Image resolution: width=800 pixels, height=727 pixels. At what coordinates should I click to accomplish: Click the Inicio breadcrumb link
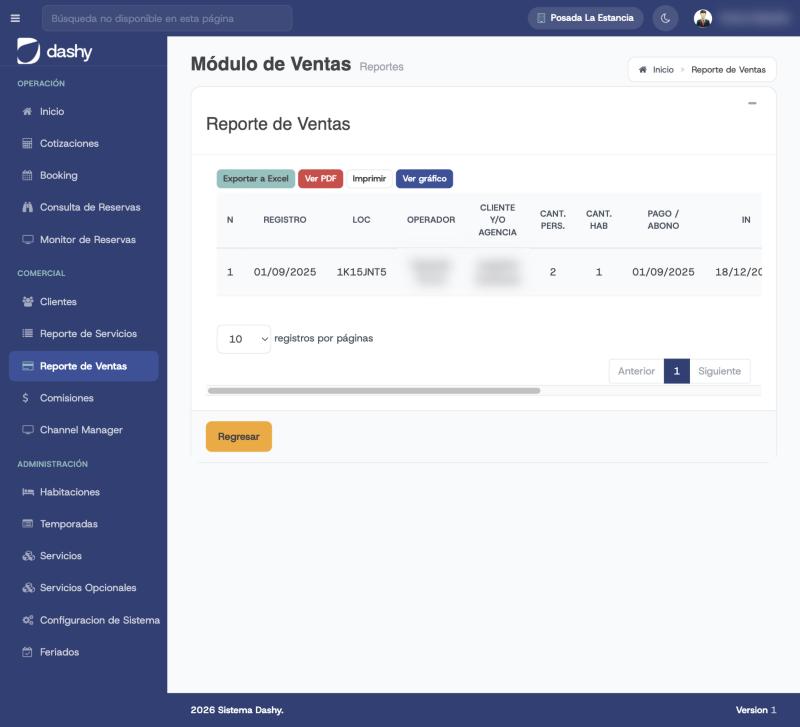663,69
